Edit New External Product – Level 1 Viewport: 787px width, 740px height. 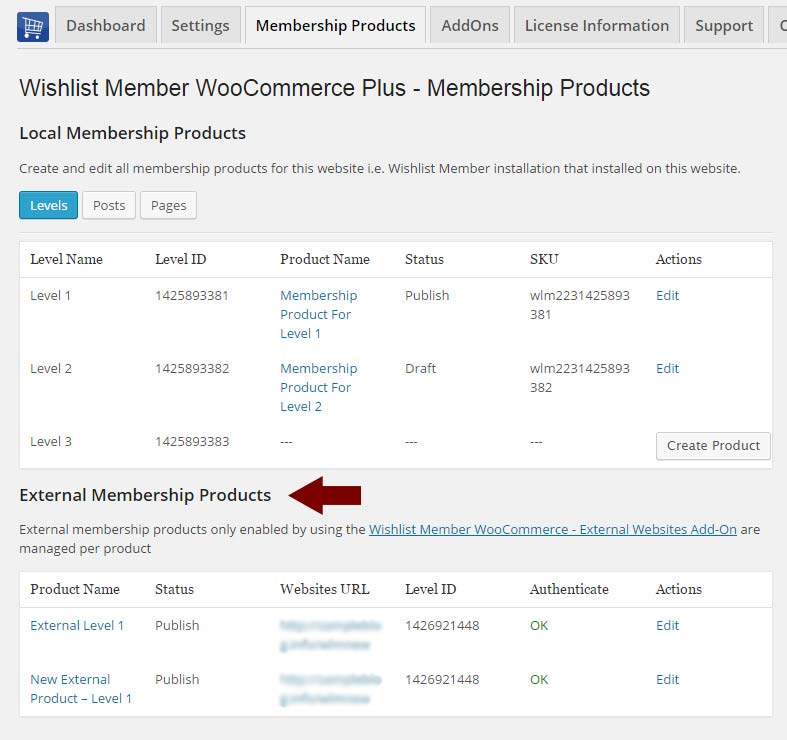pos(668,679)
